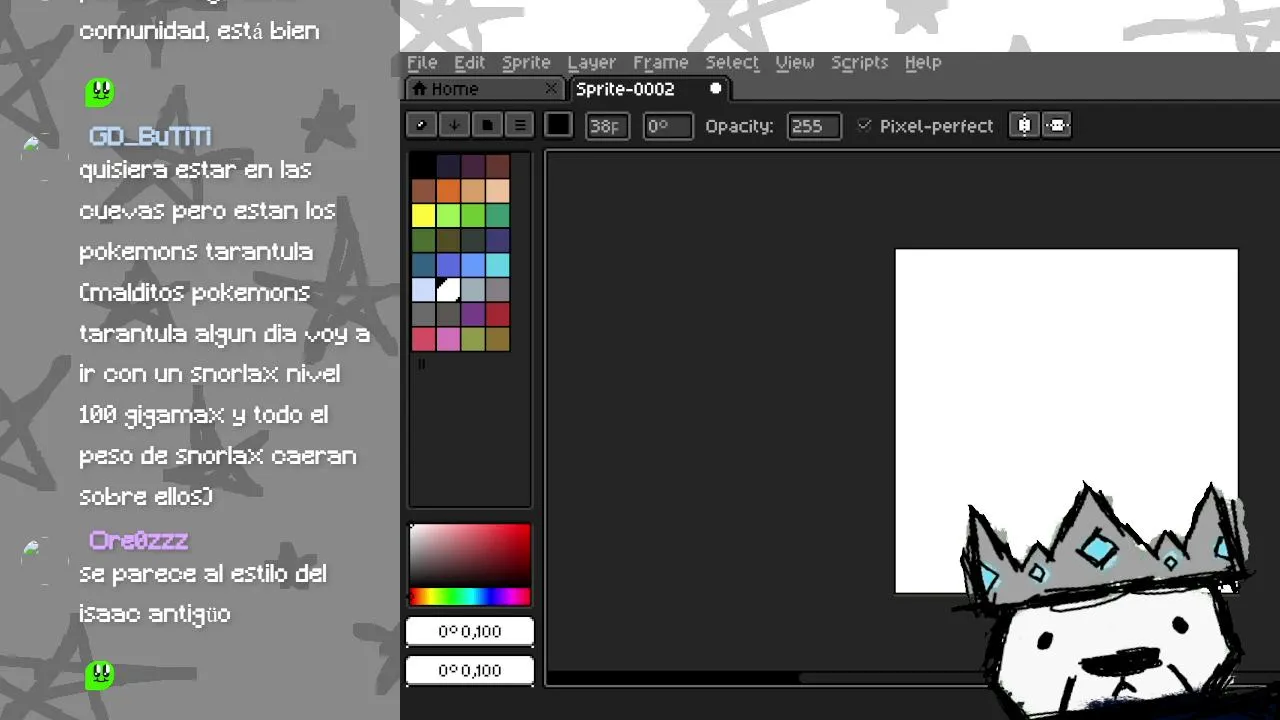Pick the royal blue palette swatch
The width and height of the screenshot is (1280, 720).
pos(448,265)
